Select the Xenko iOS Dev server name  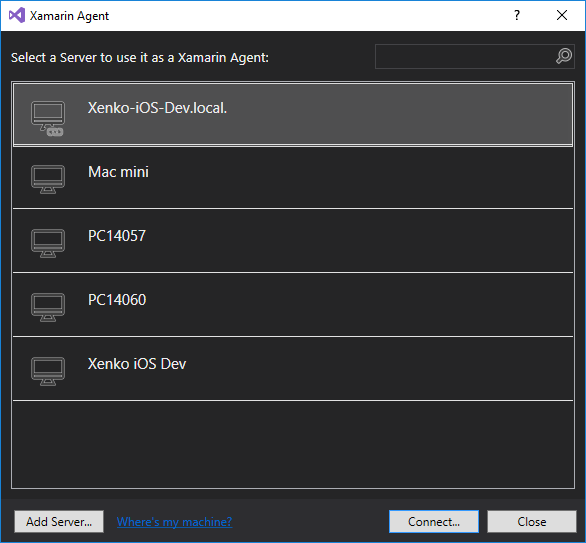coord(137,364)
